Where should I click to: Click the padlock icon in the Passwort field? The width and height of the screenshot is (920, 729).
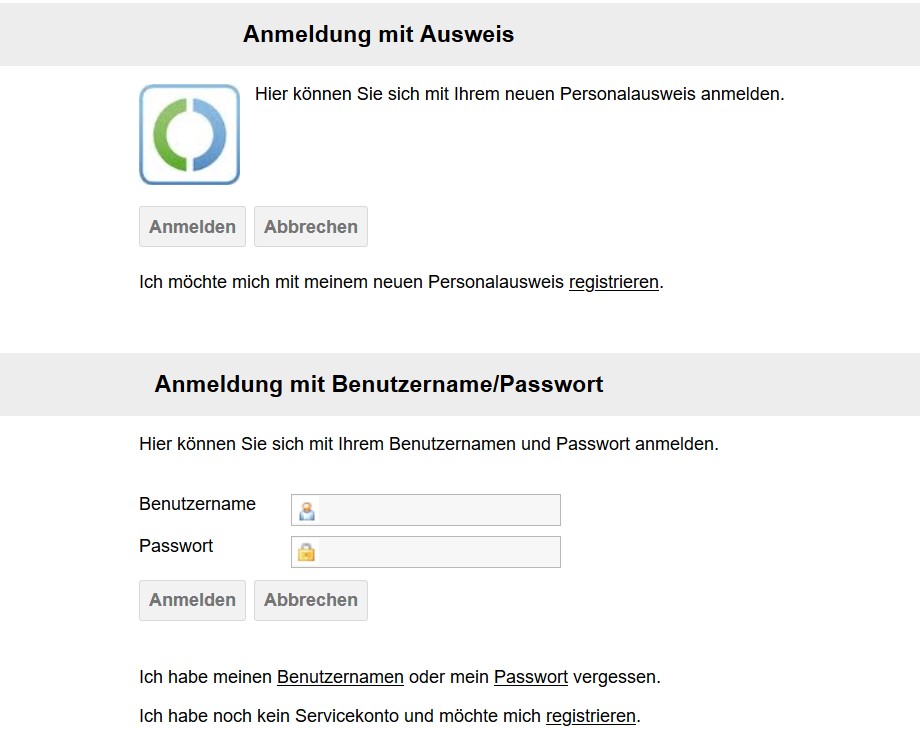point(307,552)
